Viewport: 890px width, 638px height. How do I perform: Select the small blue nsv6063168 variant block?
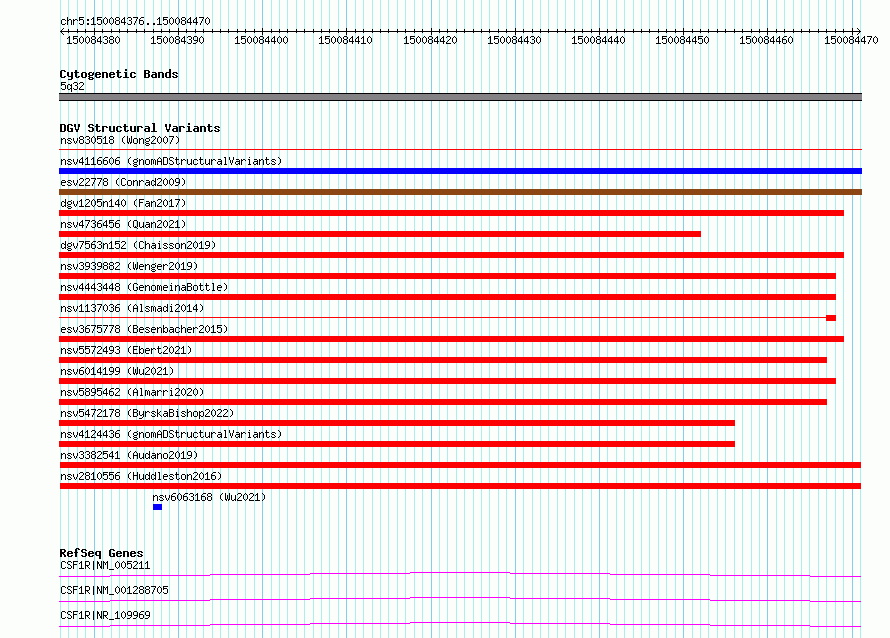[157, 507]
